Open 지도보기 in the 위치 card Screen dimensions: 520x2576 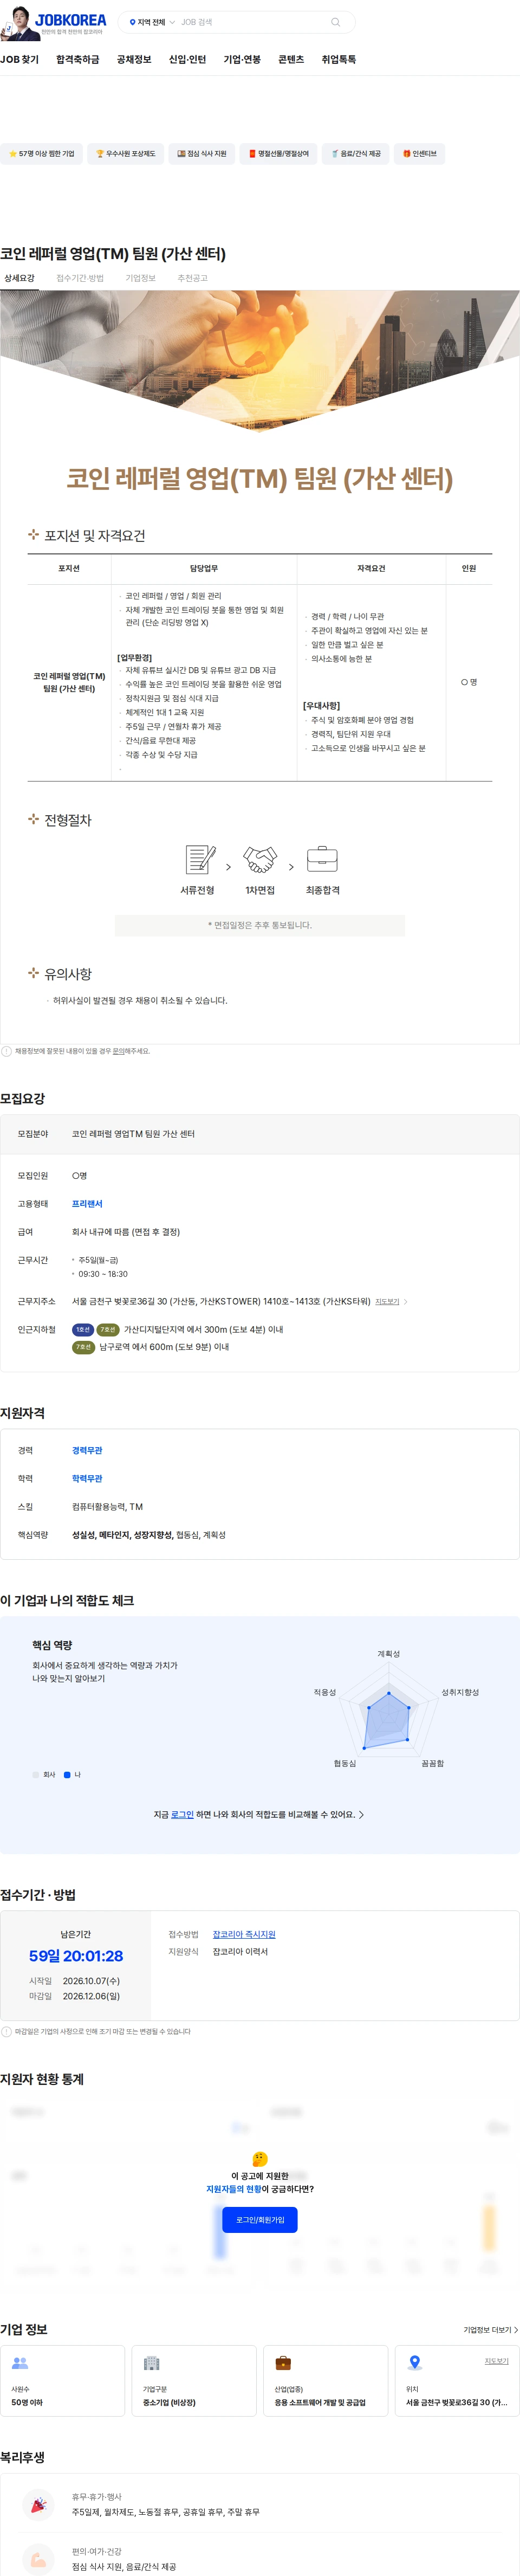(x=497, y=2360)
